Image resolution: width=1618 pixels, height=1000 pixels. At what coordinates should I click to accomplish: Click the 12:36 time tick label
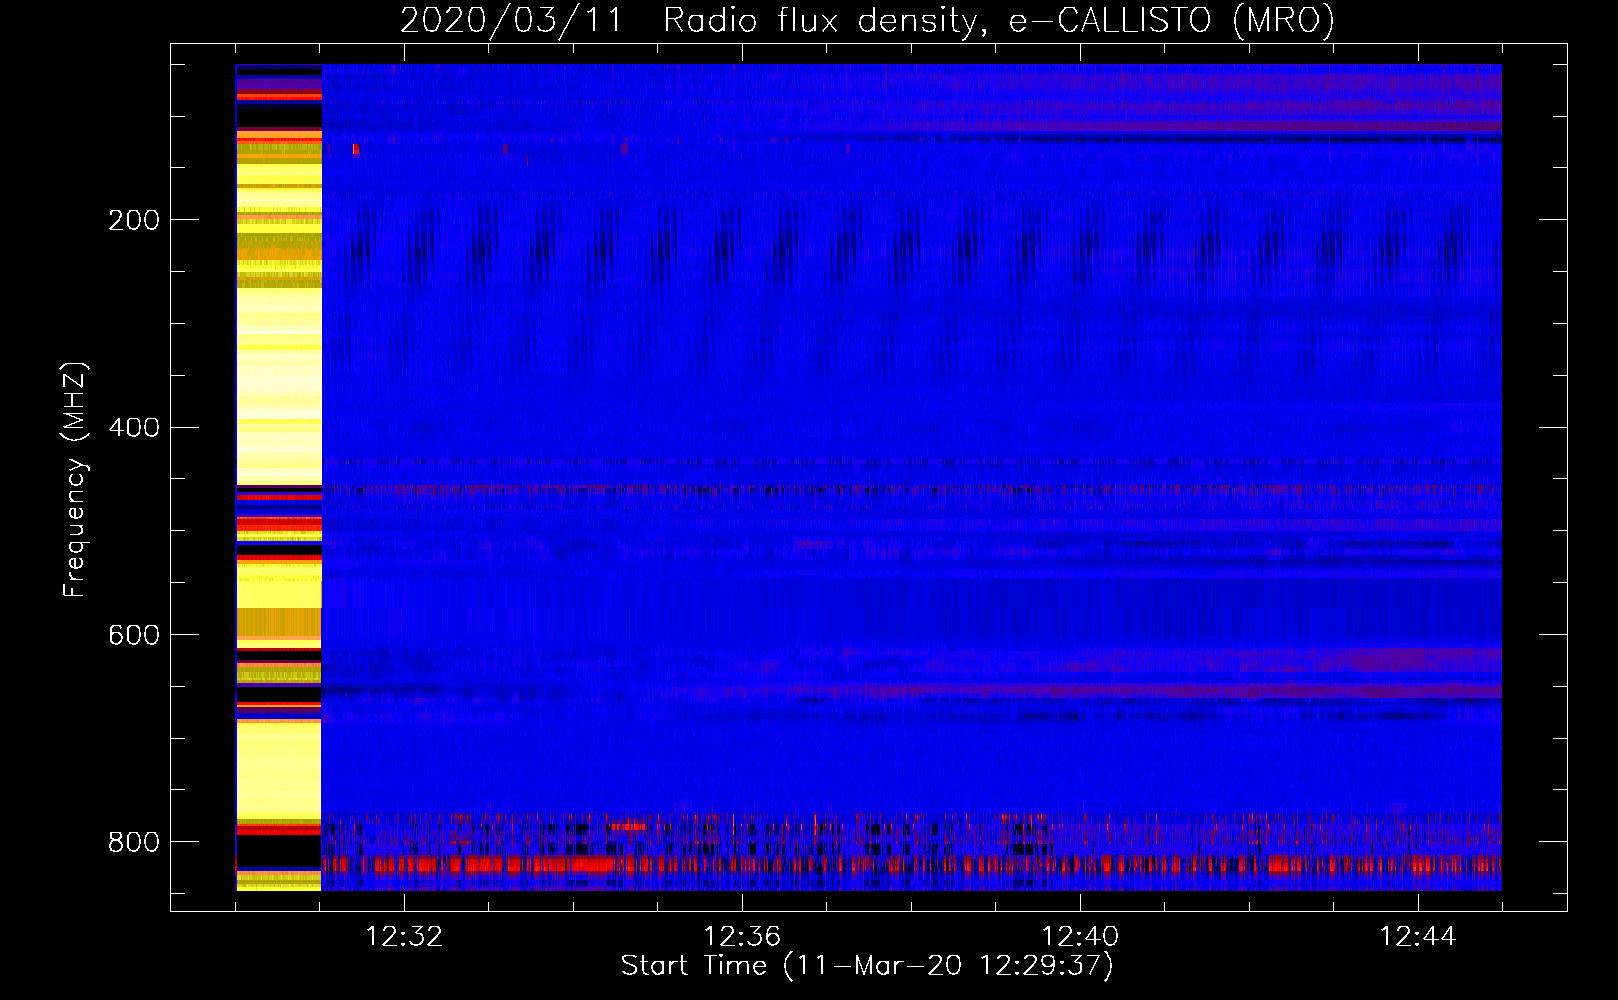pos(742,937)
